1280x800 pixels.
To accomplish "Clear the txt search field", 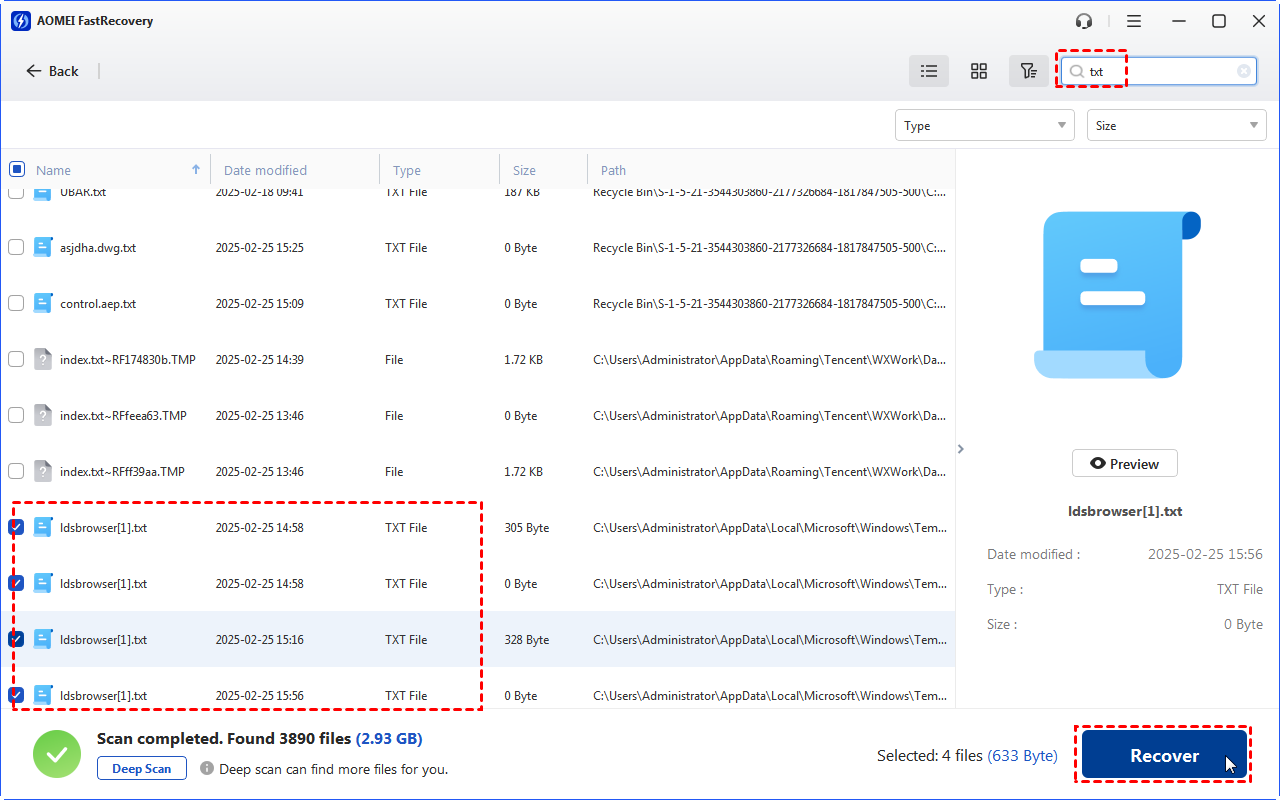I will click(1242, 71).
